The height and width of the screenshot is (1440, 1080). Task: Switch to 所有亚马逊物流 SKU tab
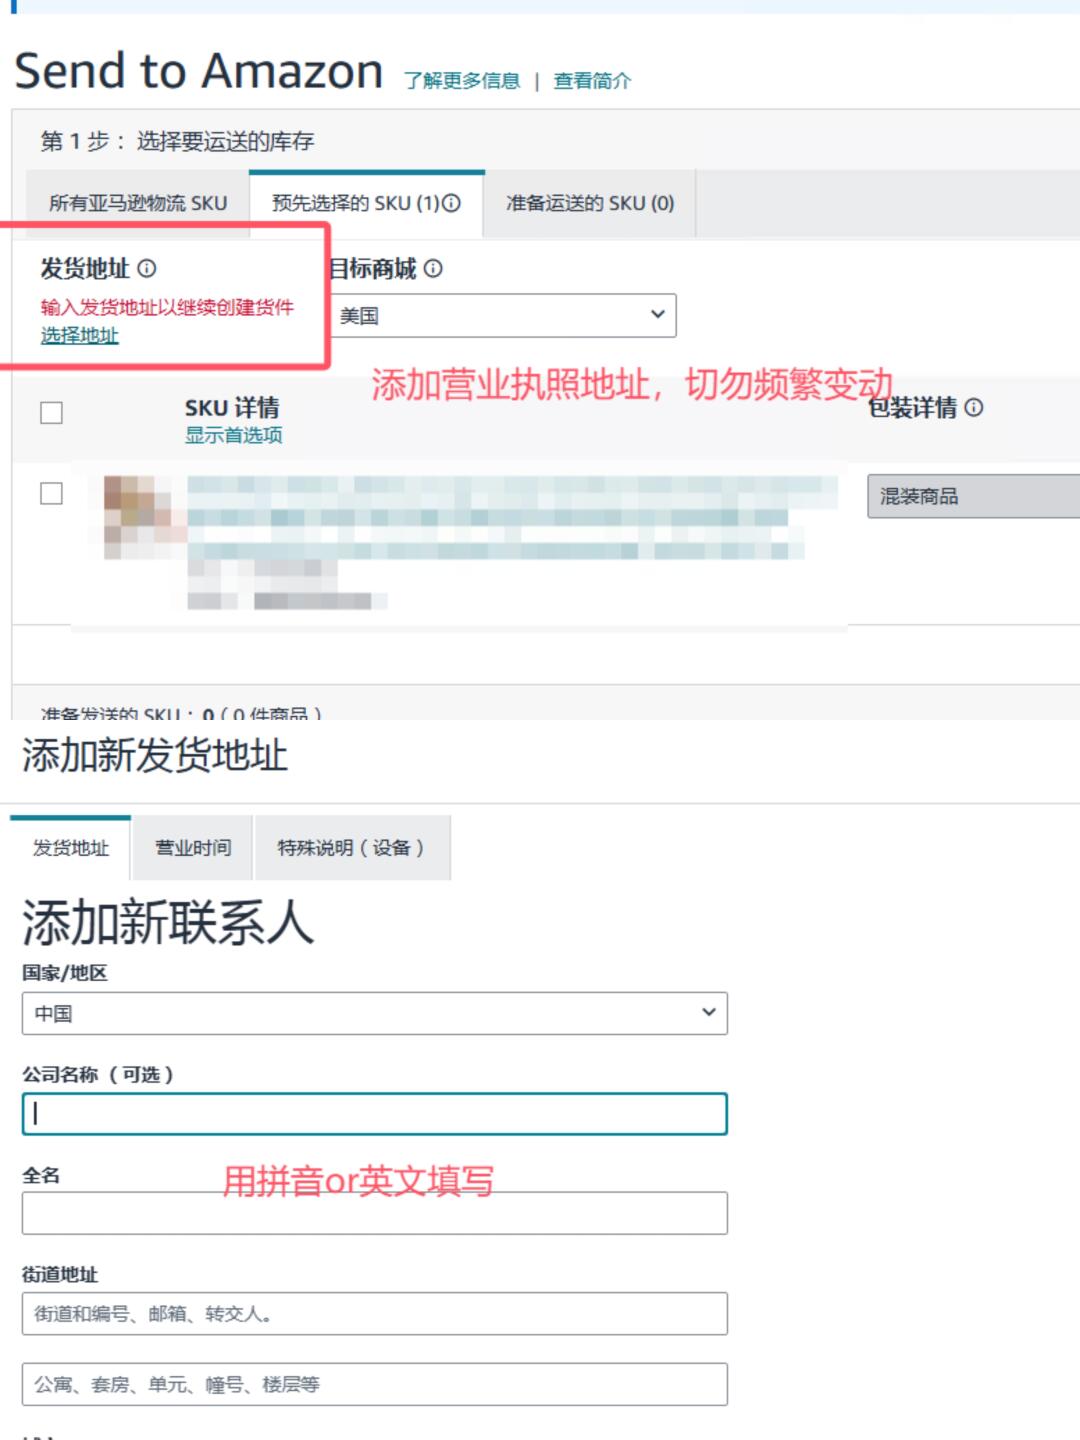point(138,204)
